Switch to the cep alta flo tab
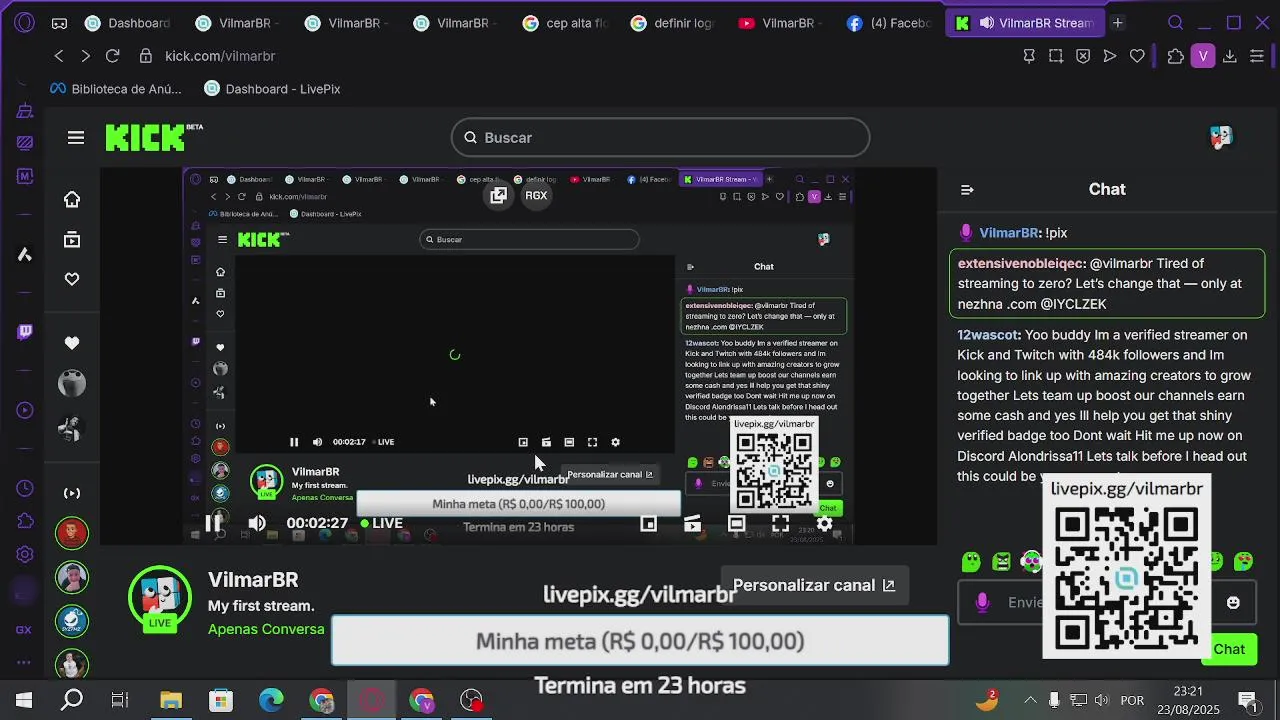The width and height of the screenshot is (1280, 720). [565, 22]
